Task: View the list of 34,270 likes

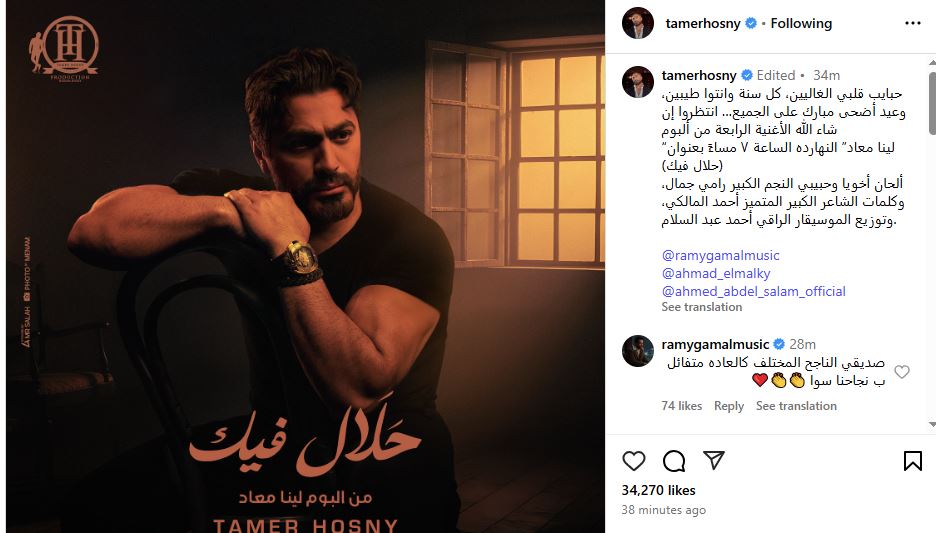Action: click(x=658, y=491)
